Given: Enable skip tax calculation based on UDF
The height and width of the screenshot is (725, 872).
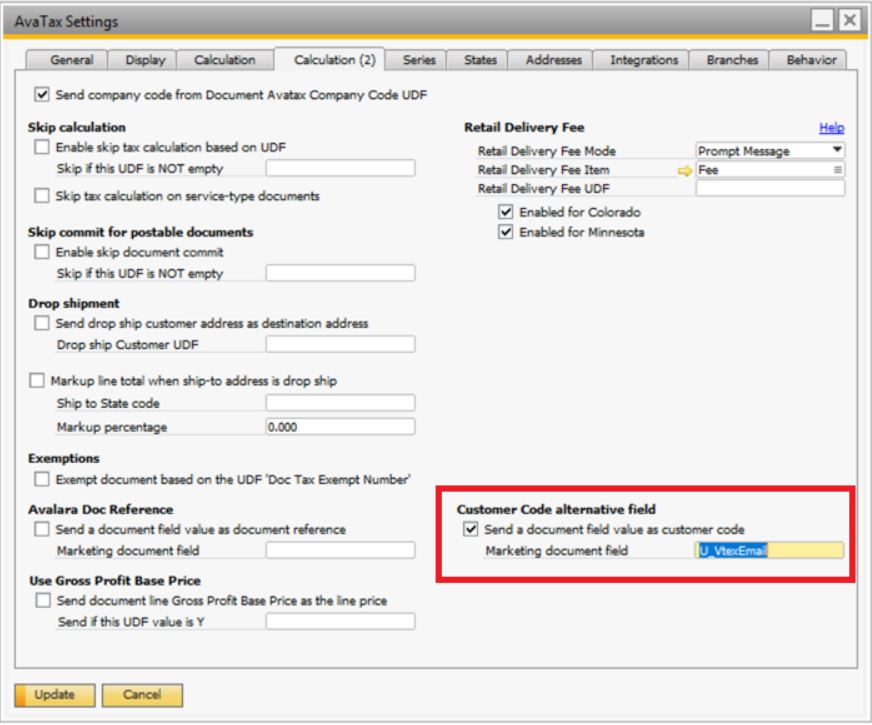Looking at the screenshot, I should click(x=42, y=147).
